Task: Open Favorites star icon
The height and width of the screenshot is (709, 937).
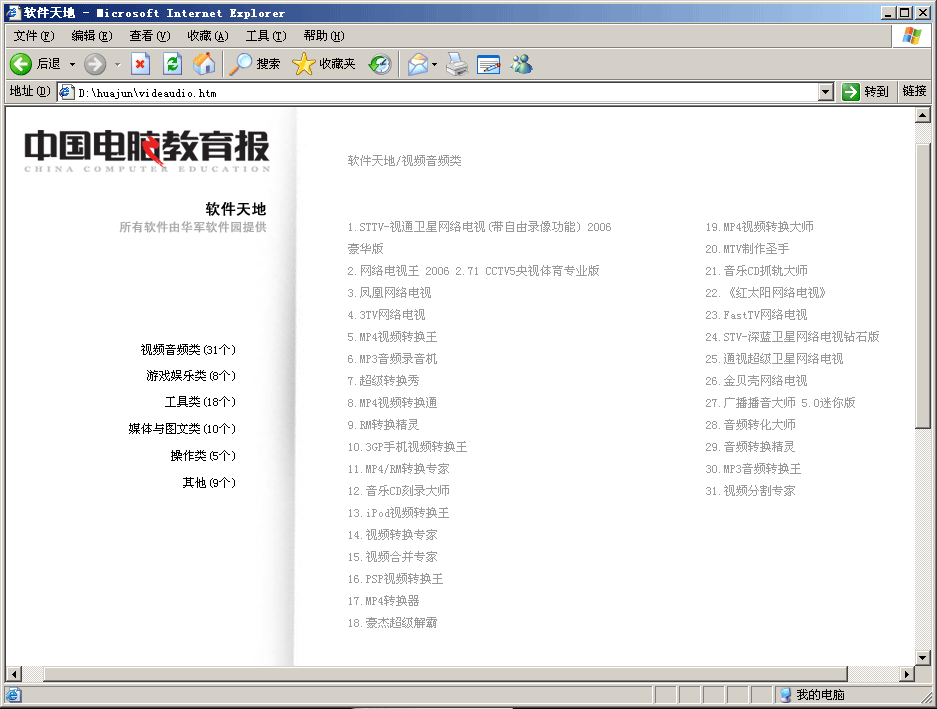Action: tap(304, 64)
